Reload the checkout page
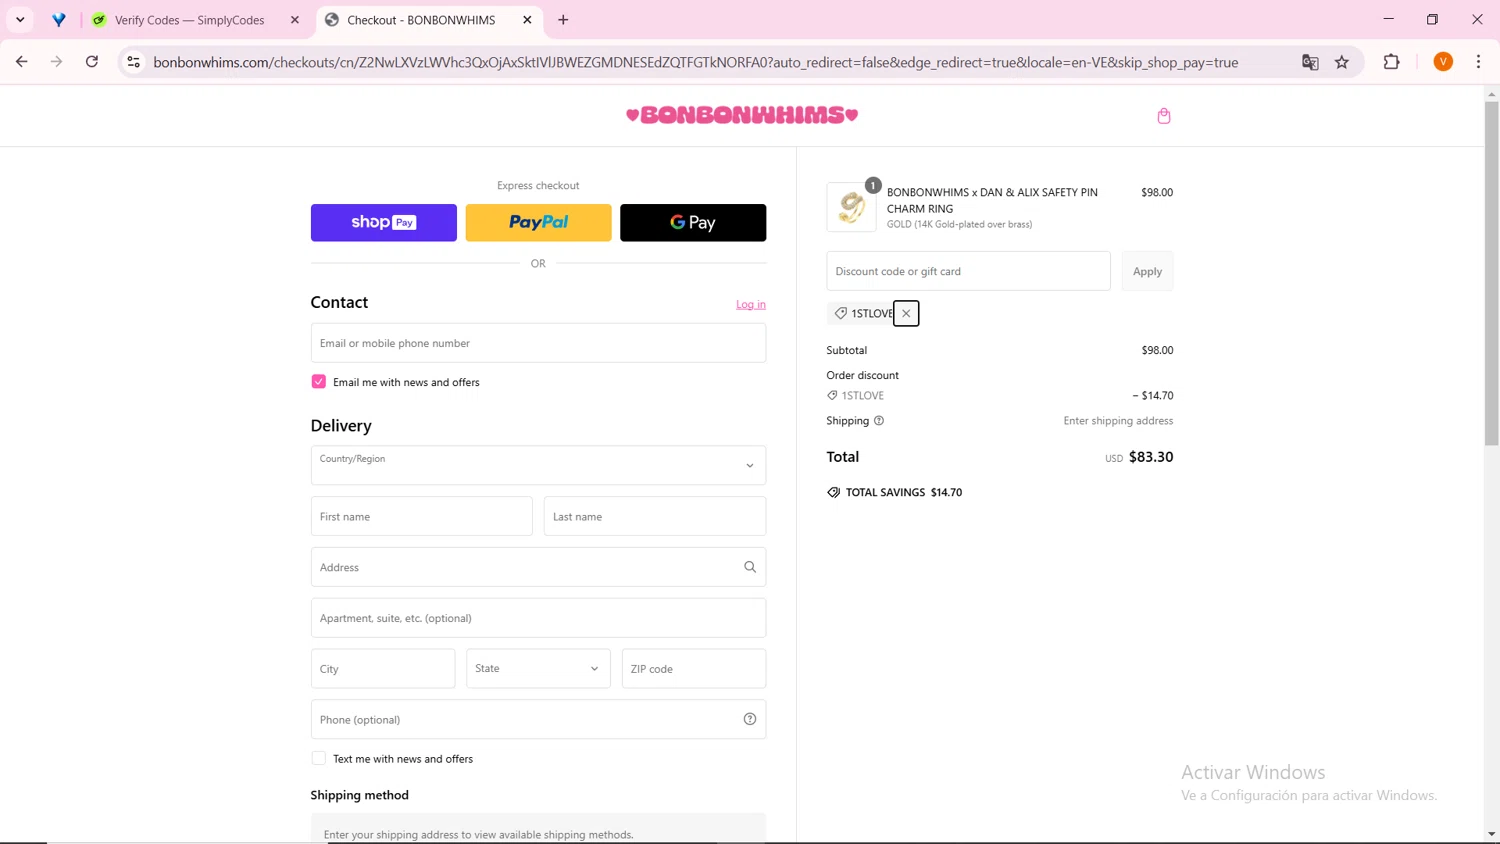This screenshot has width=1500, height=844. tap(92, 62)
